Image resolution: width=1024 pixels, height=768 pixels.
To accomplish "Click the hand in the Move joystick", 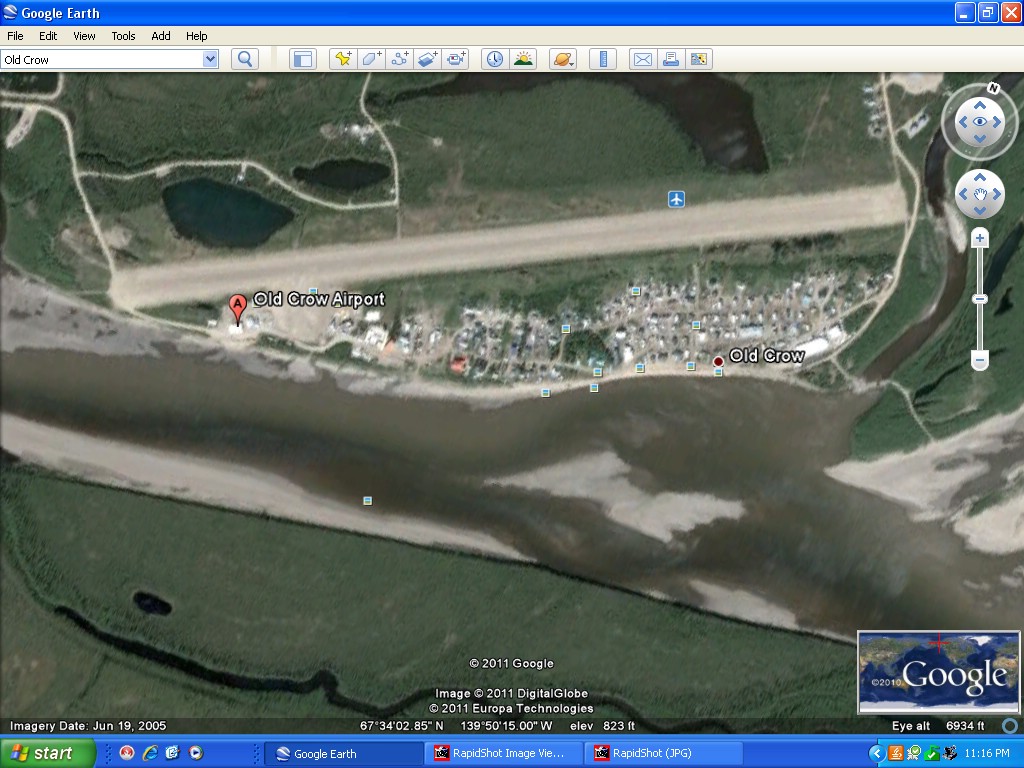I will [980, 194].
